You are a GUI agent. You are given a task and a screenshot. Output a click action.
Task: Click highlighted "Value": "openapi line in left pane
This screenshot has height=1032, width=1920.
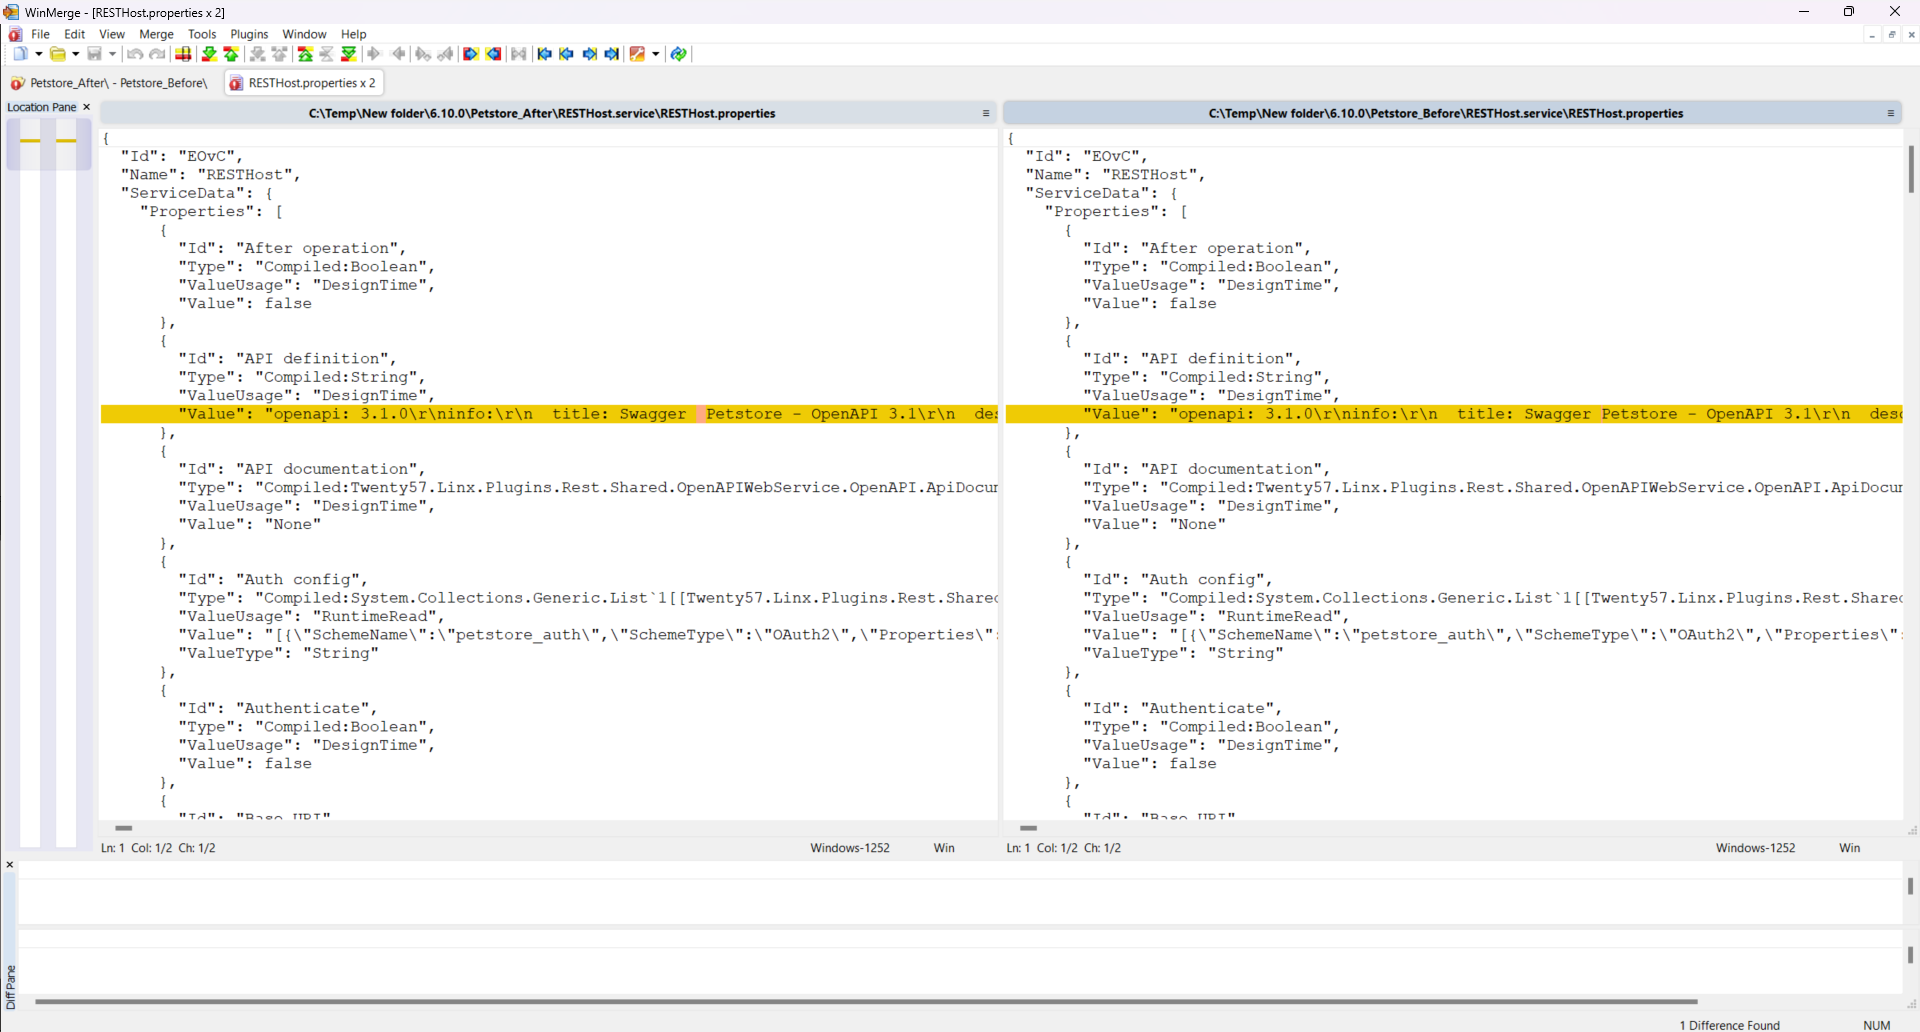click(549, 414)
